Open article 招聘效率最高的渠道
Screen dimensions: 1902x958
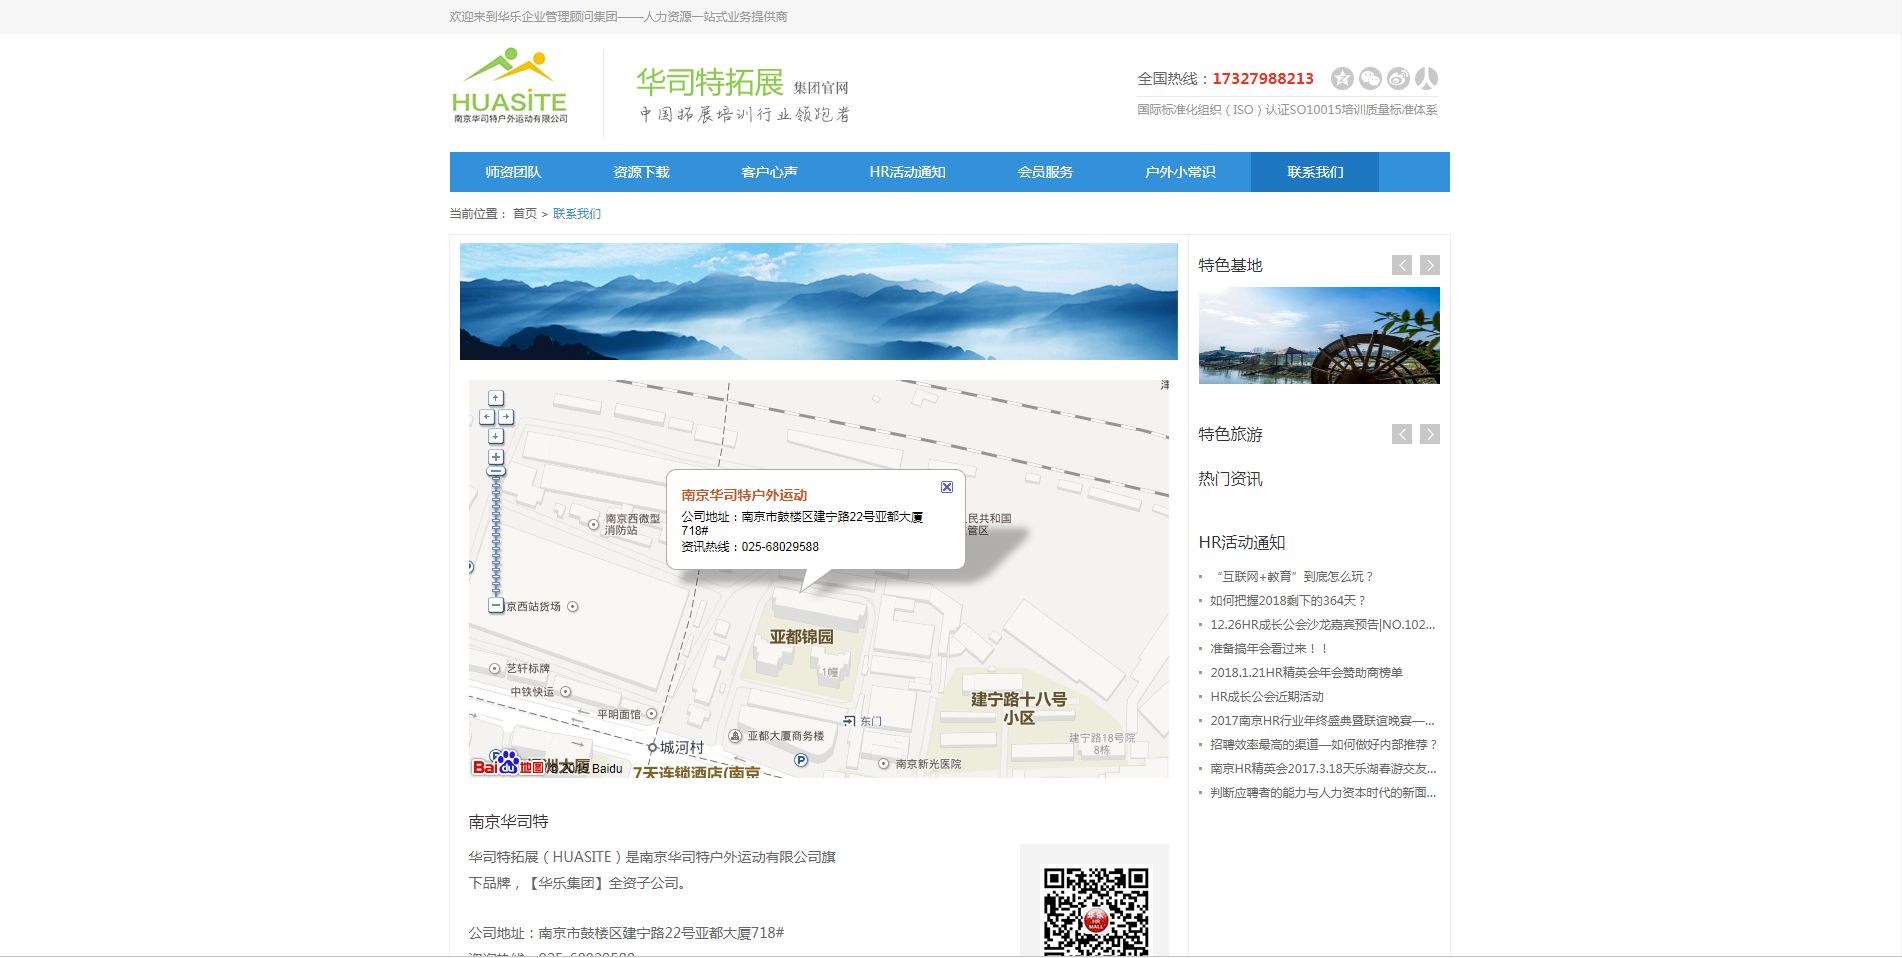click(1324, 745)
